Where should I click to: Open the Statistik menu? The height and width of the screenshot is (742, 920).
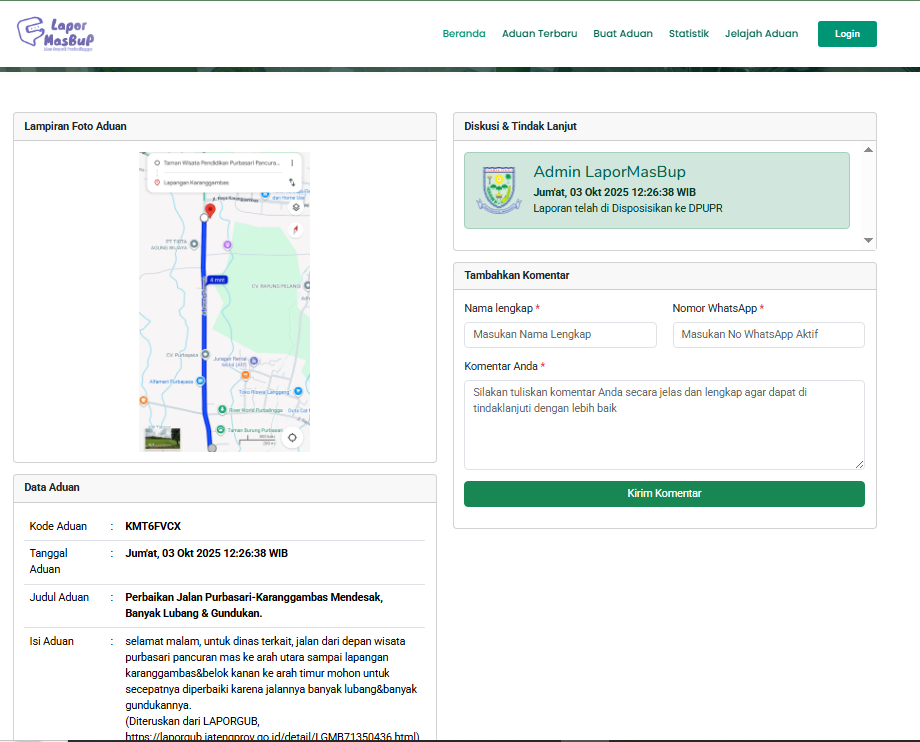coord(689,34)
